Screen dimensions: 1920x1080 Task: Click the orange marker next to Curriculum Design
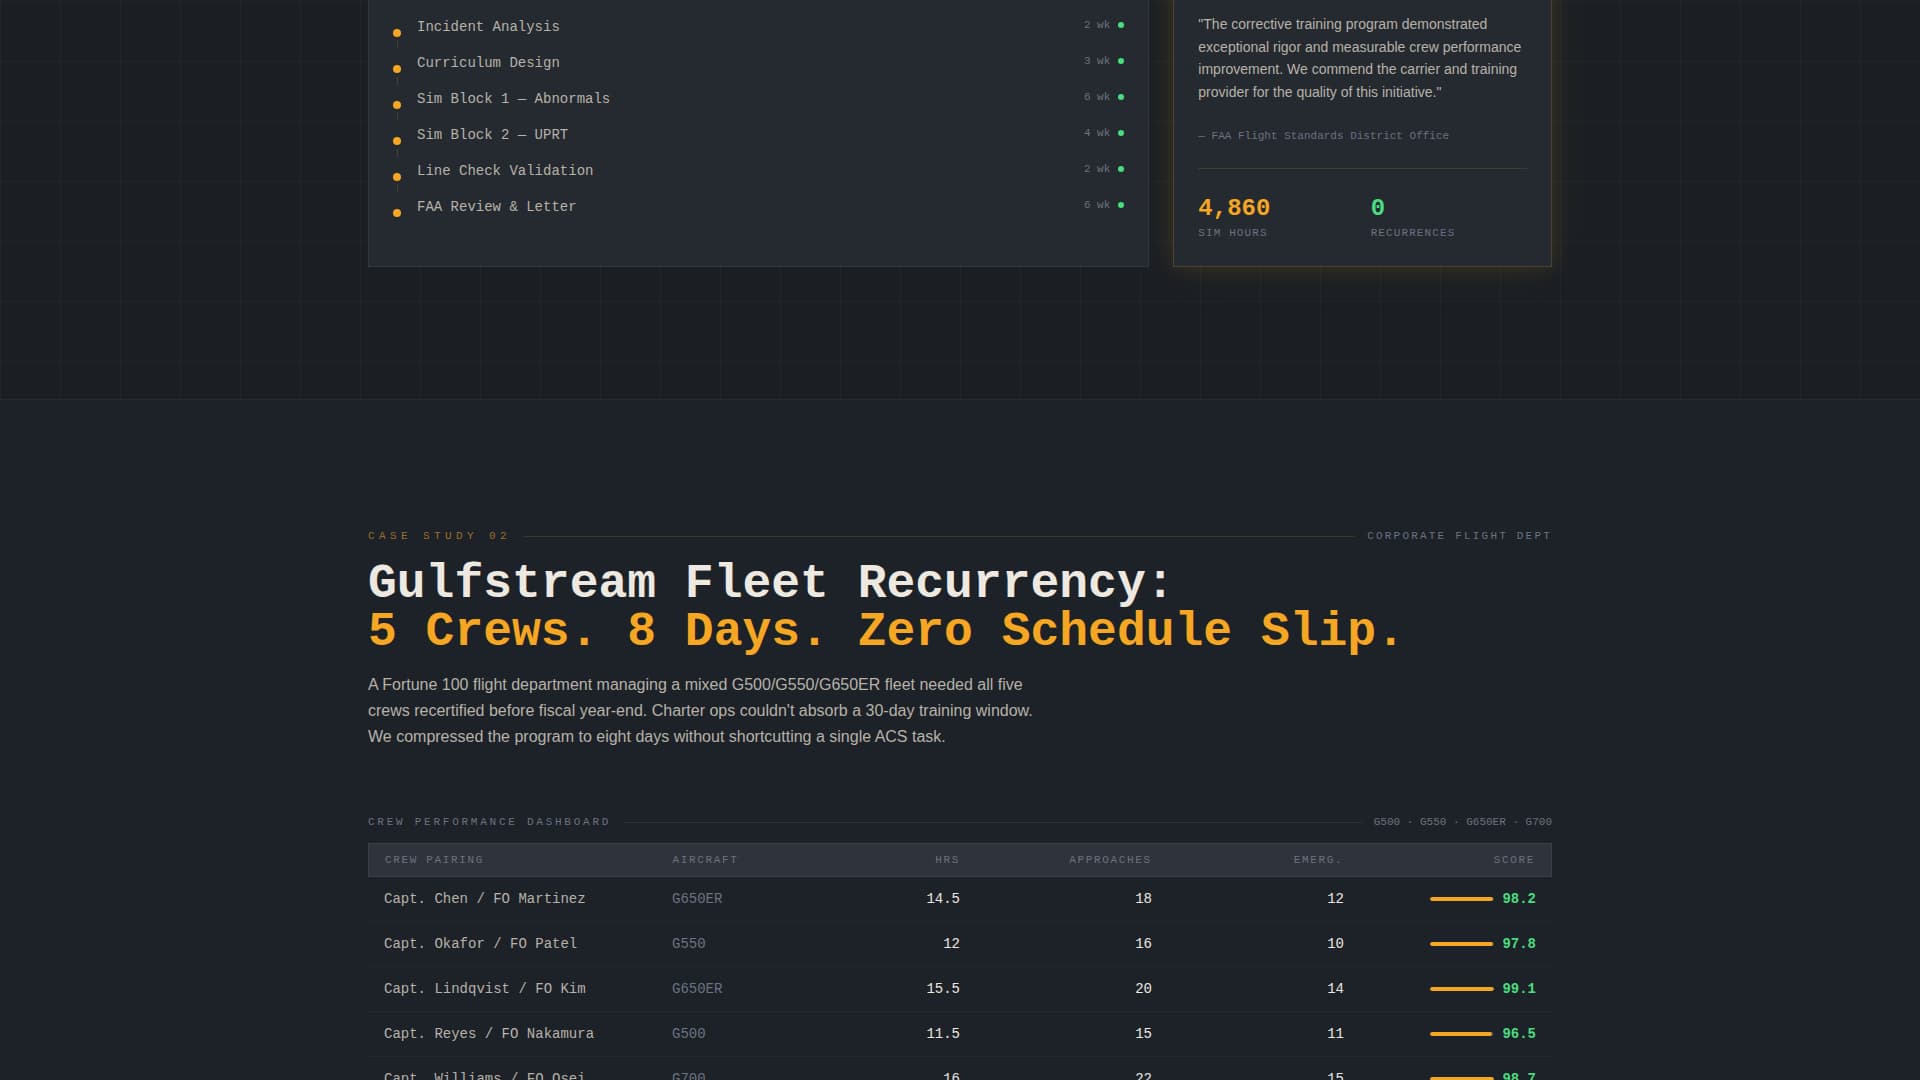click(397, 69)
